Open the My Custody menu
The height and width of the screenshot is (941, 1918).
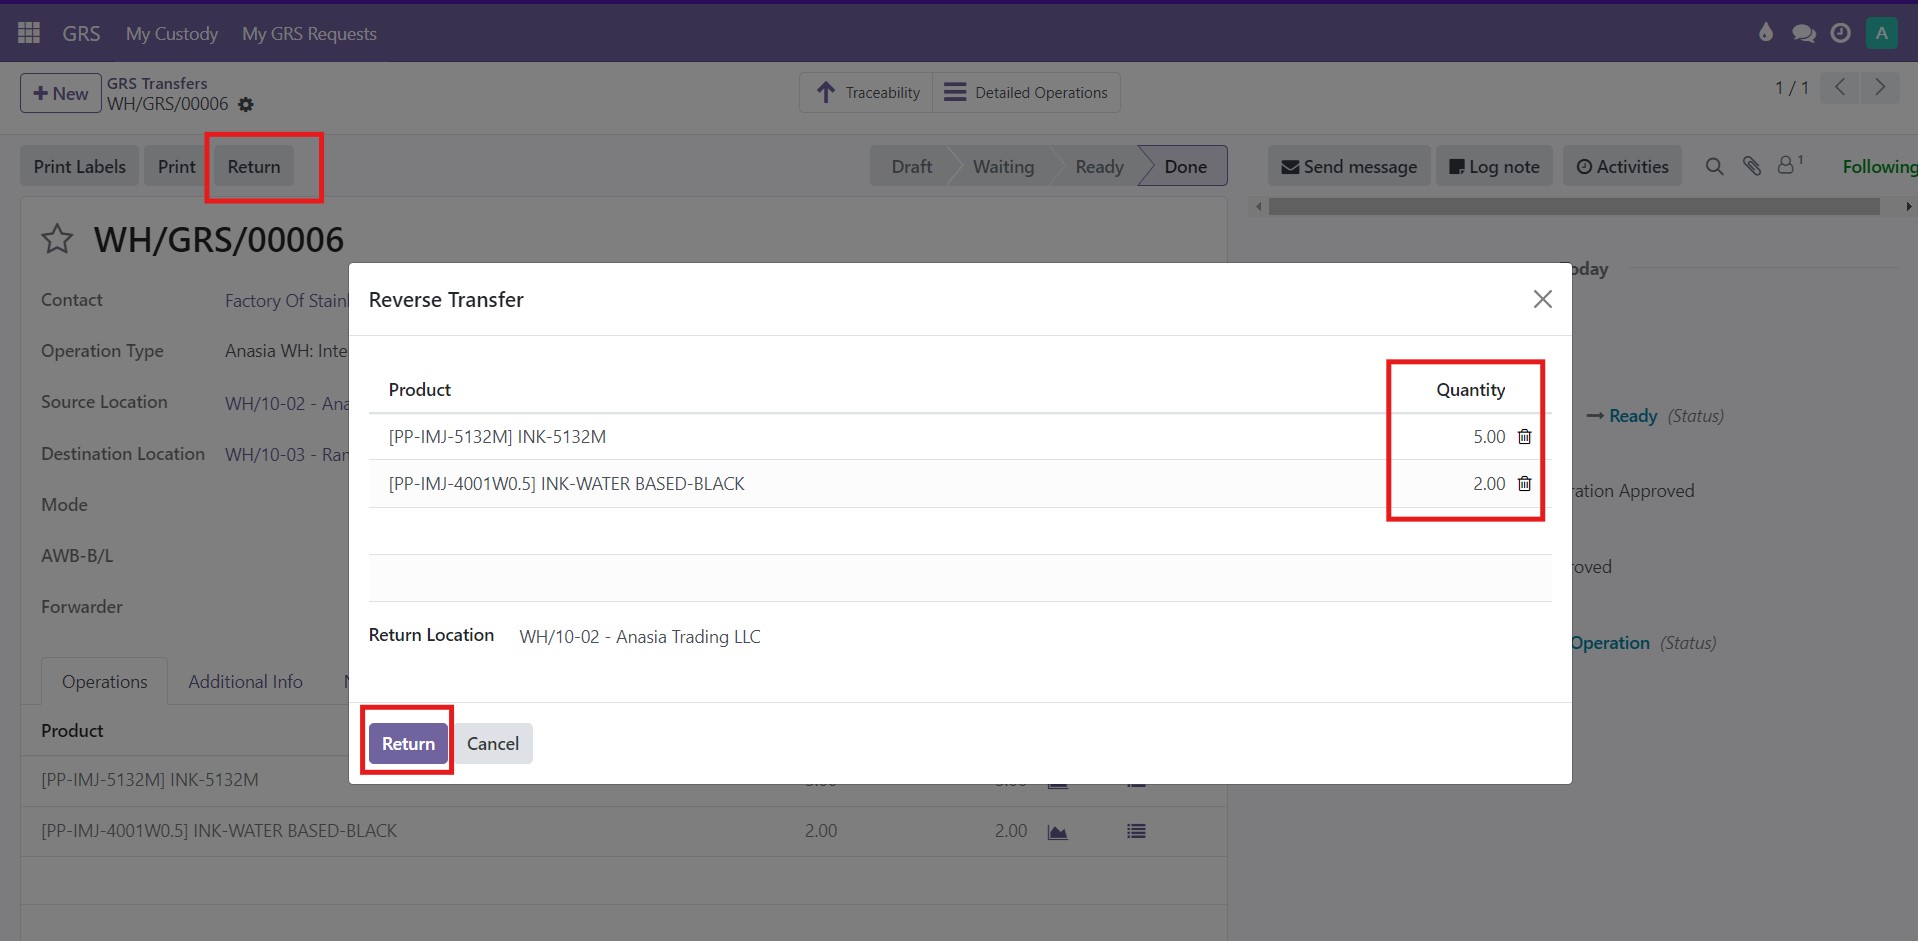pyautogui.click(x=172, y=34)
